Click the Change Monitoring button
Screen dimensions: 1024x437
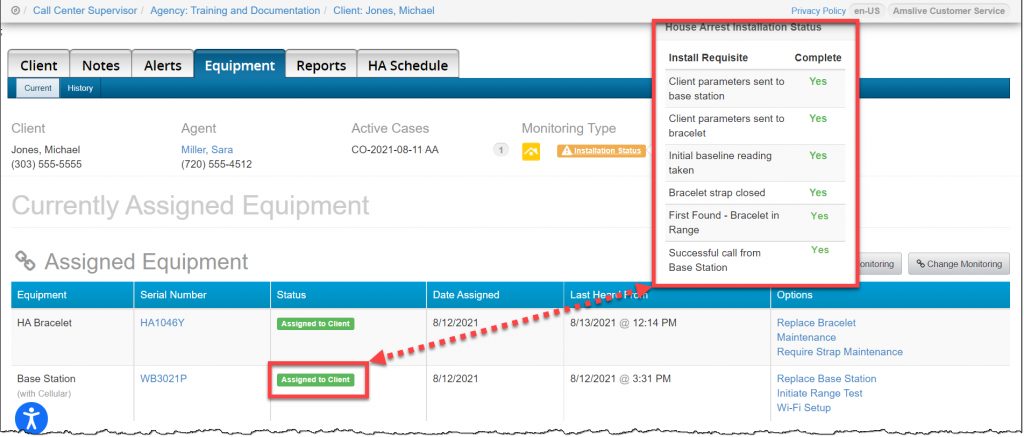(x=957, y=264)
